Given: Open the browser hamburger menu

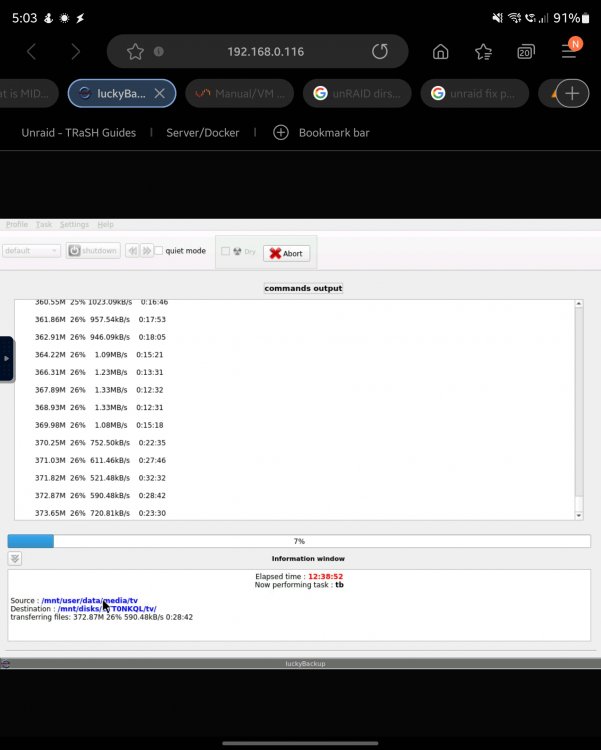Looking at the screenshot, I should 568,52.
